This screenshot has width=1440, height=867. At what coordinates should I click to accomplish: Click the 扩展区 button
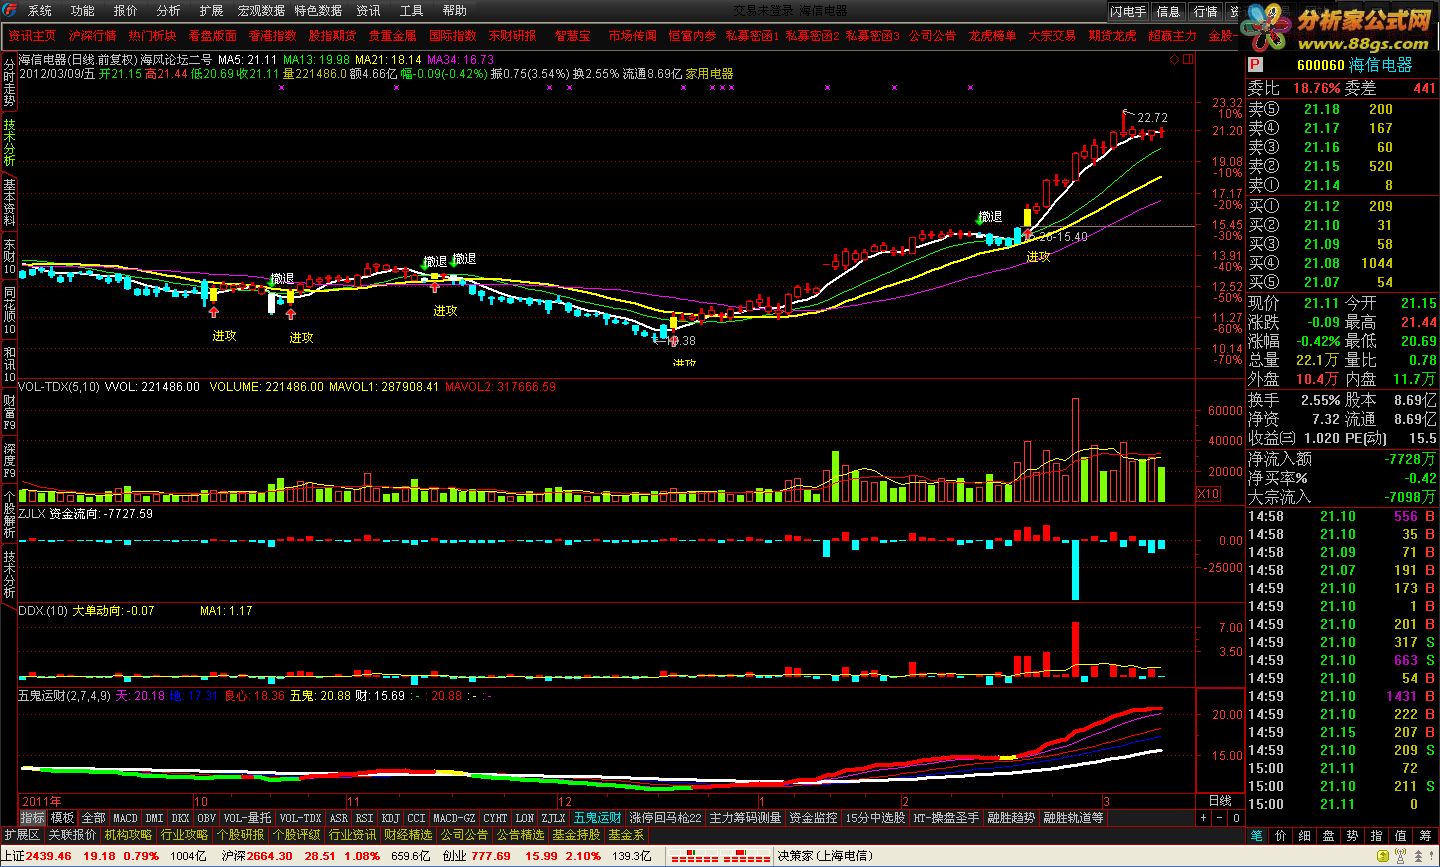coord(21,834)
